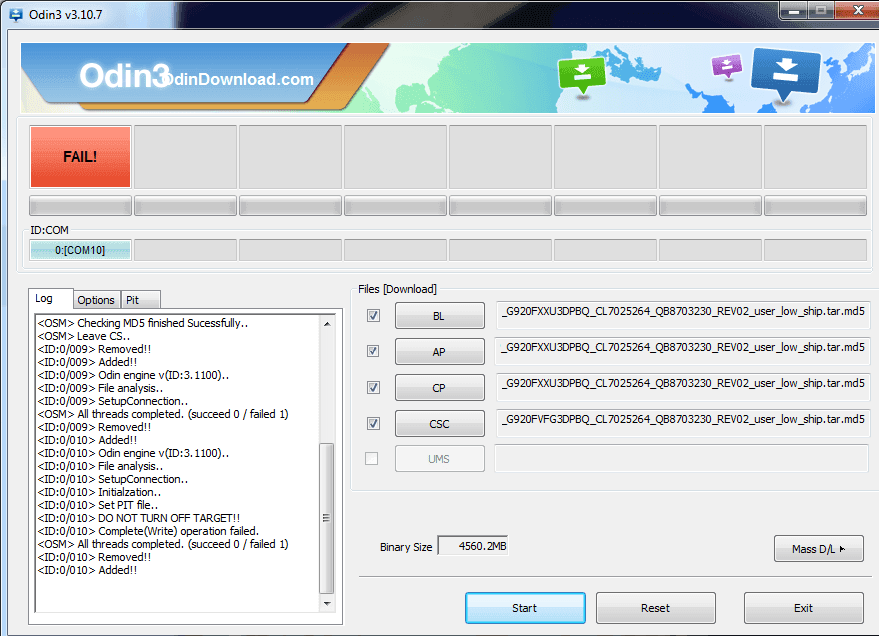
Task: Maximize the Odin3 window
Action: (x=821, y=11)
